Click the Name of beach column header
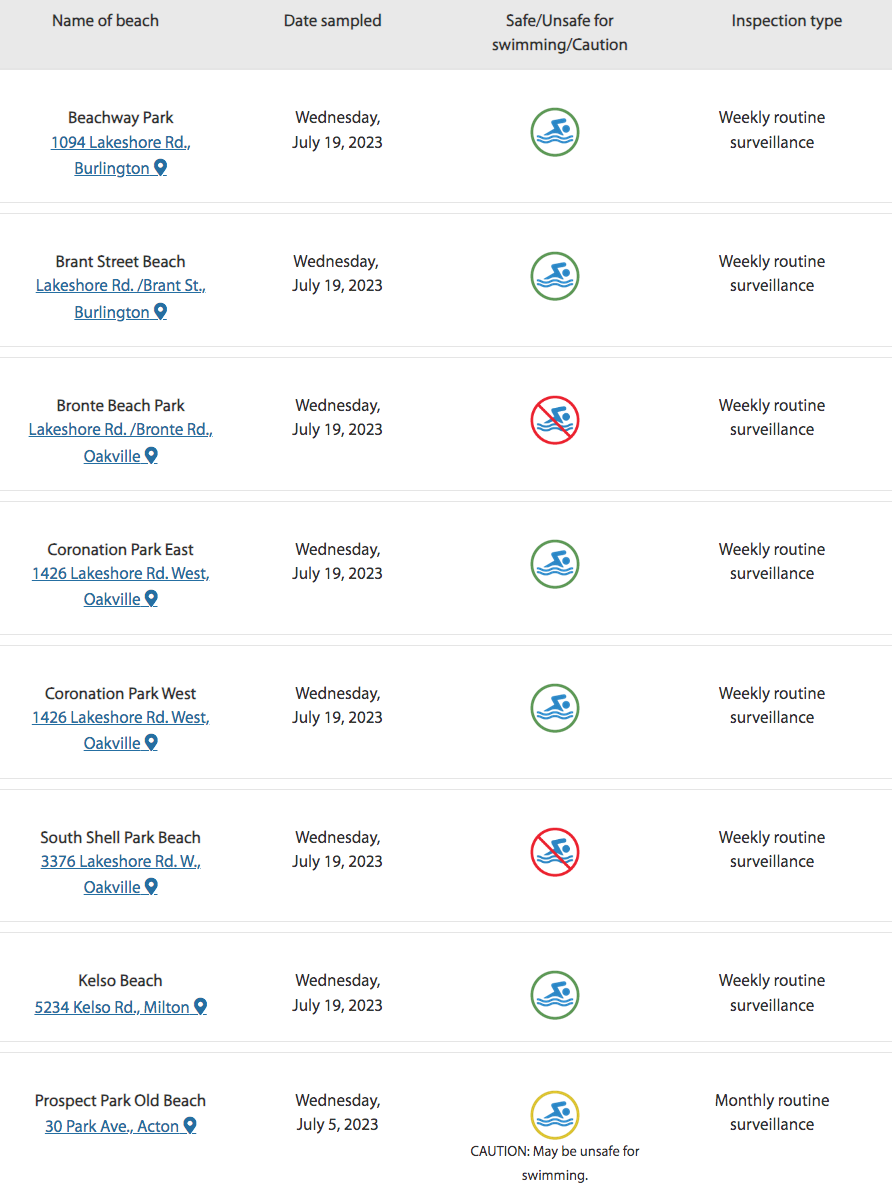892x1192 pixels. point(105,21)
